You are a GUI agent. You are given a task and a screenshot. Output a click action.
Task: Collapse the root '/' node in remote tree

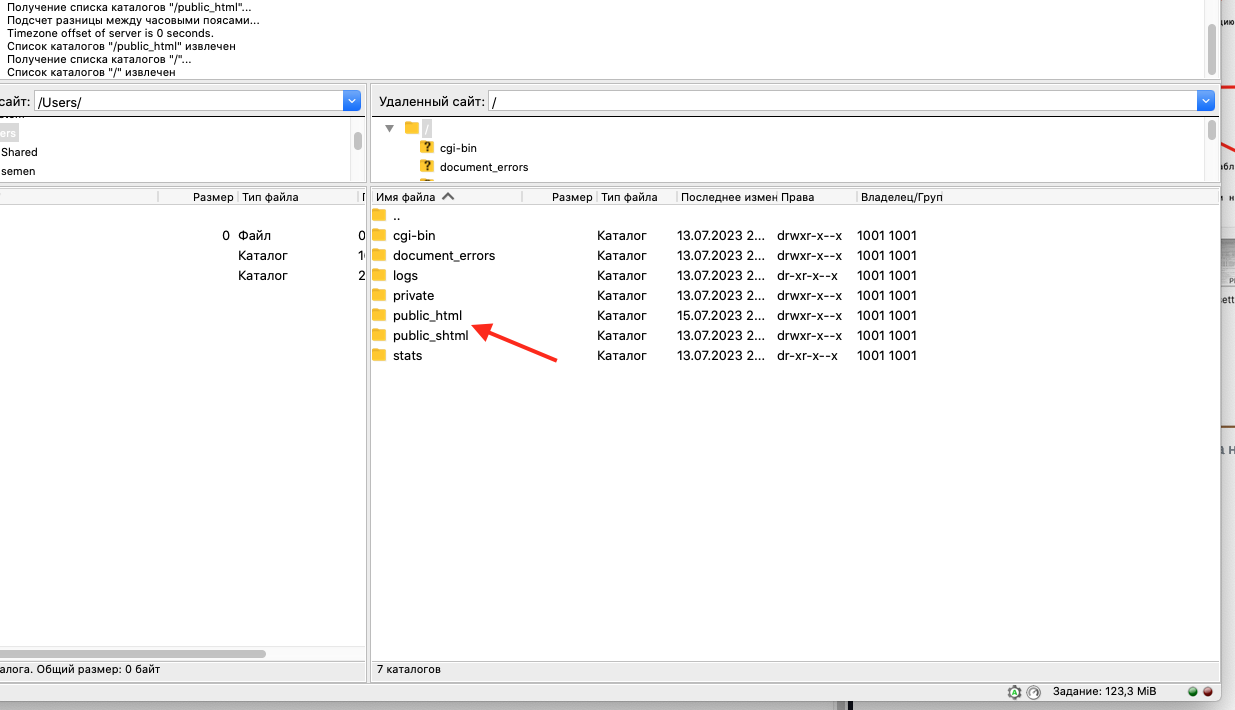(390, 128)
